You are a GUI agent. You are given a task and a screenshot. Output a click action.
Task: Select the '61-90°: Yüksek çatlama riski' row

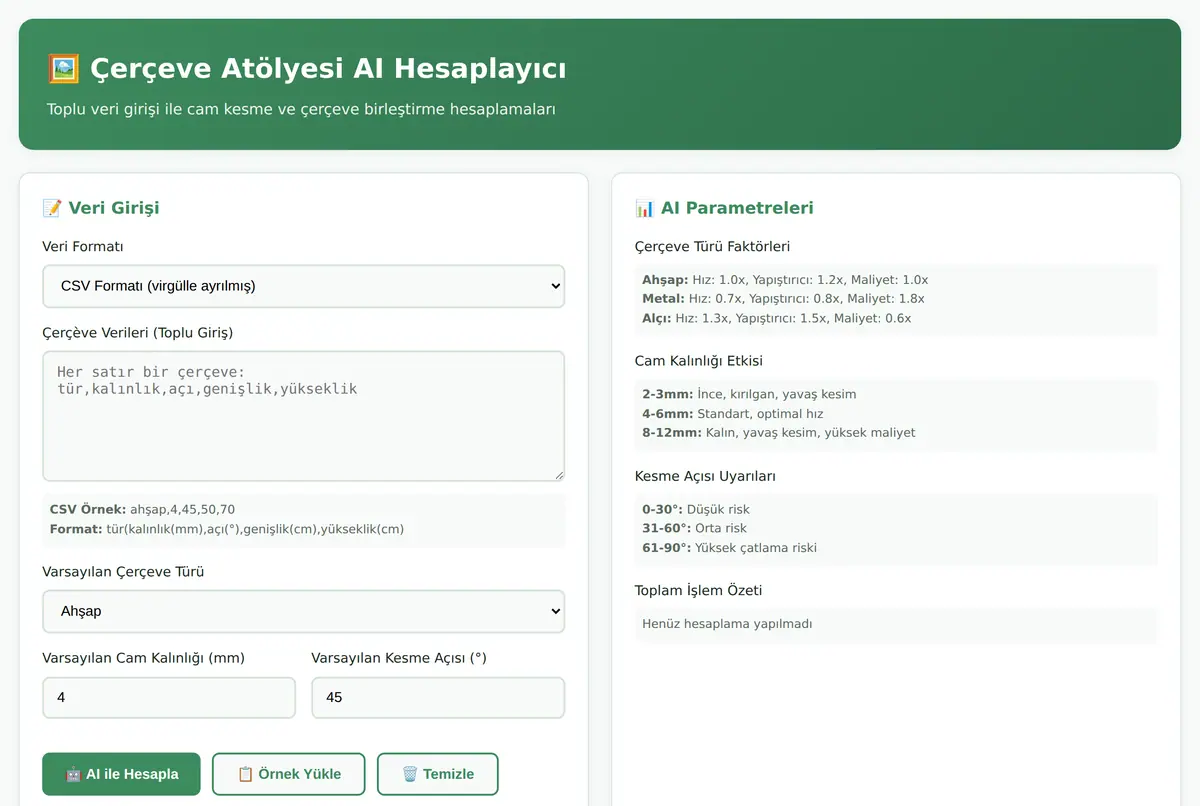[729, 548]
